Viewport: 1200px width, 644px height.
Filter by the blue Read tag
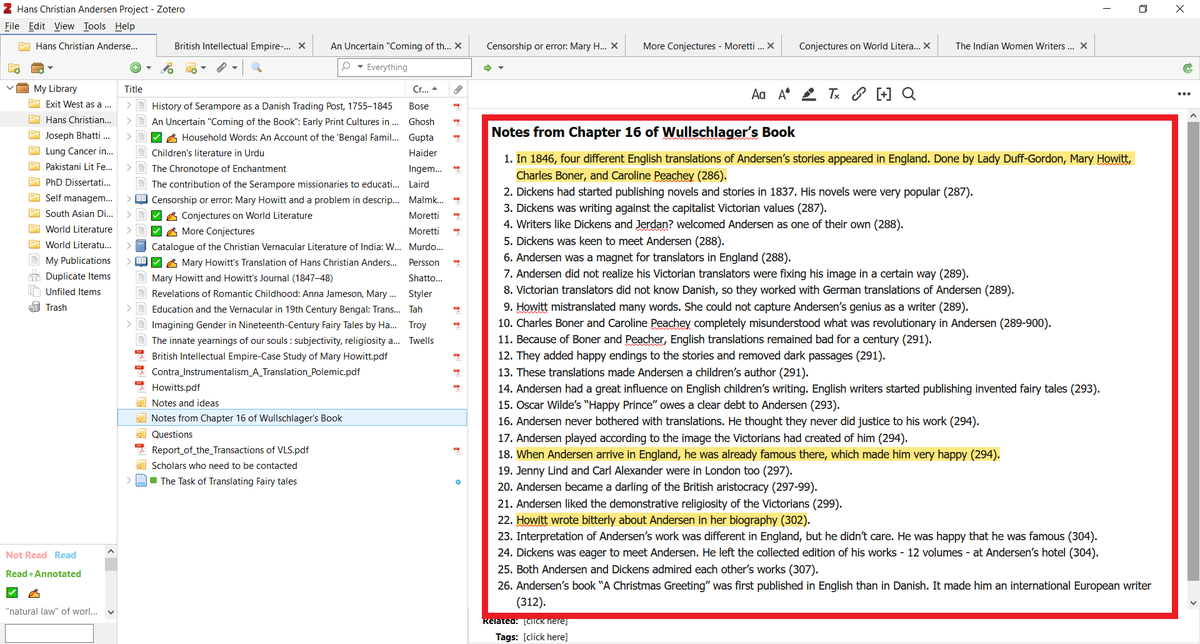point(65,555)
